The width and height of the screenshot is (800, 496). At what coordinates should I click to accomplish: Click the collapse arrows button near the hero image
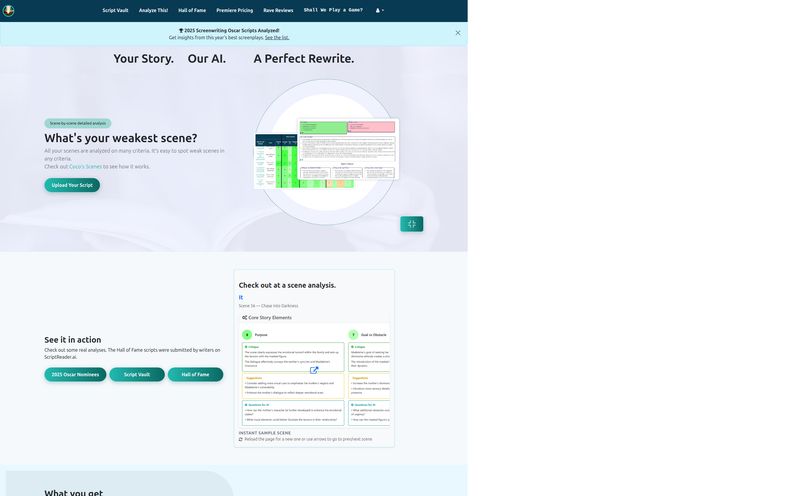coord(412,224)
